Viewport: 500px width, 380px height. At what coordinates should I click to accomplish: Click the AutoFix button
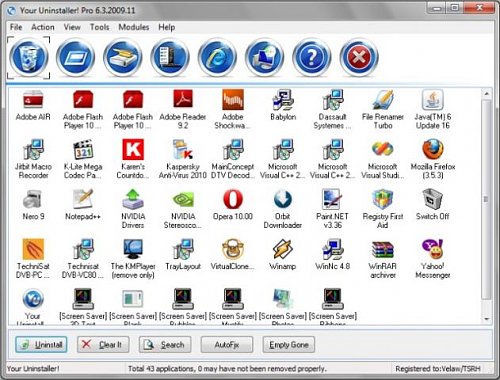227,345
